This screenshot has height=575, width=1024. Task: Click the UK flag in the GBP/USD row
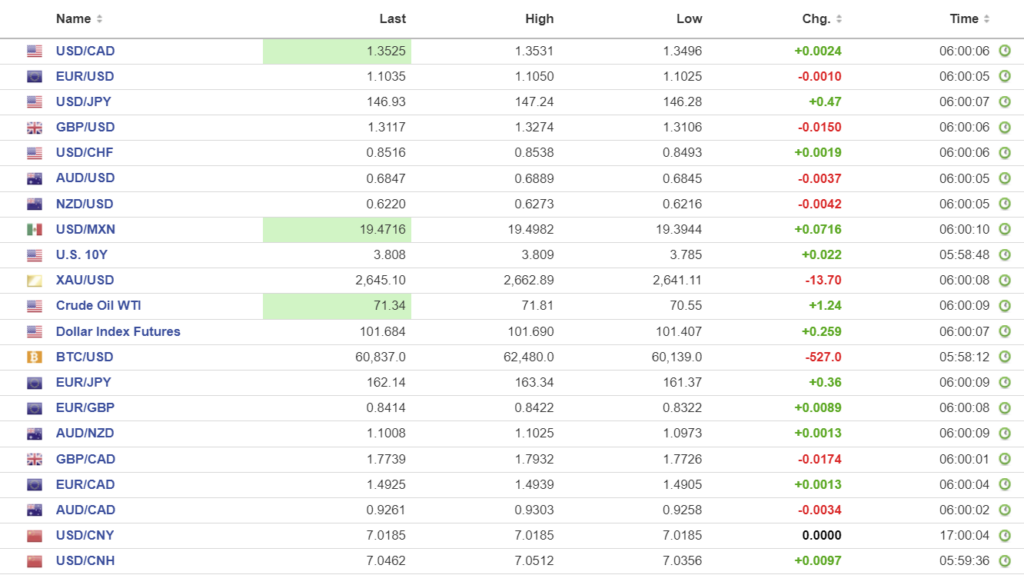tap(35, 128)
